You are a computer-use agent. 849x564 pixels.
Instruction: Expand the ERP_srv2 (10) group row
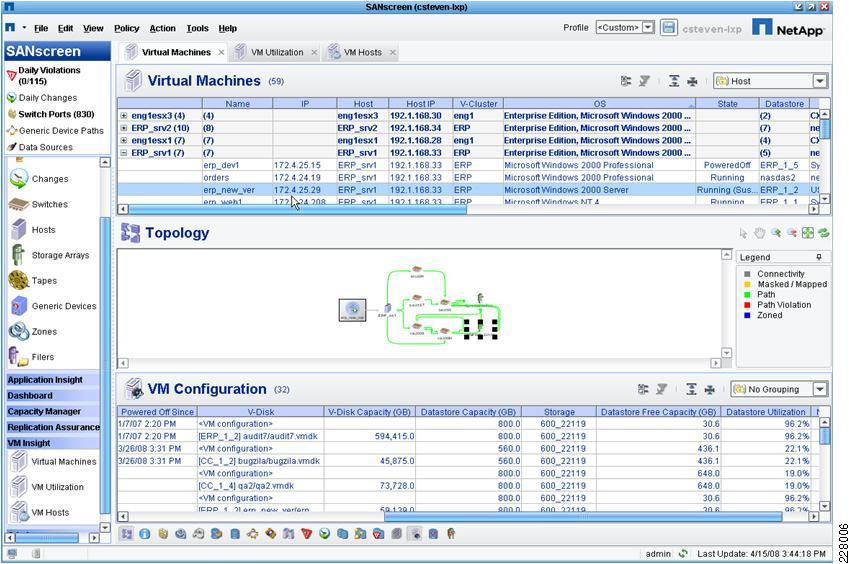(x=123, y=128)
